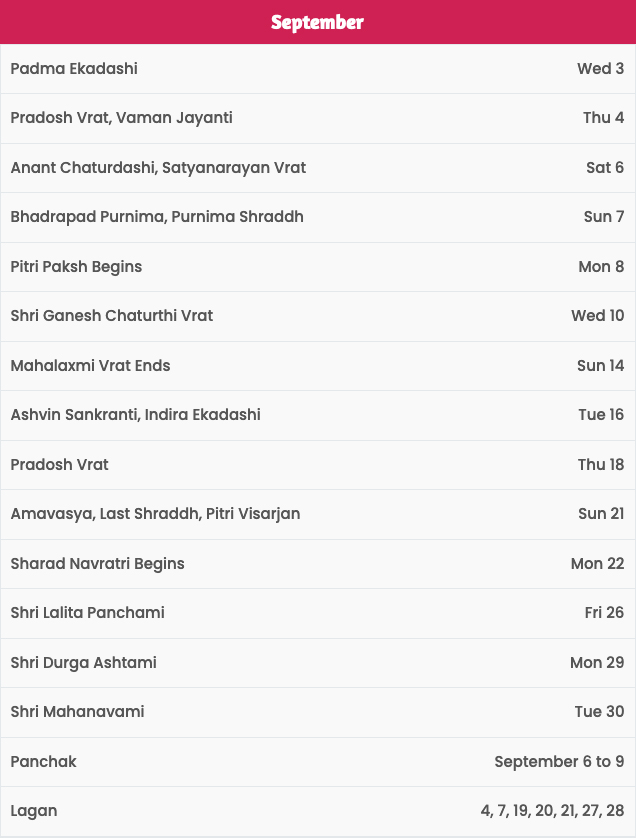Click the Lagan dates 4, 7, 19 list

click(x=552, y=811)
